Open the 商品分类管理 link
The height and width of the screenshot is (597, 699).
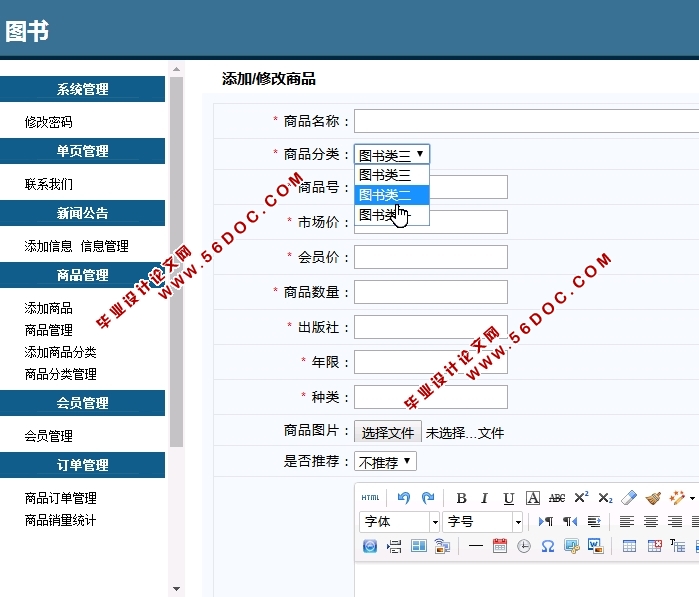(x=61, y=374)
